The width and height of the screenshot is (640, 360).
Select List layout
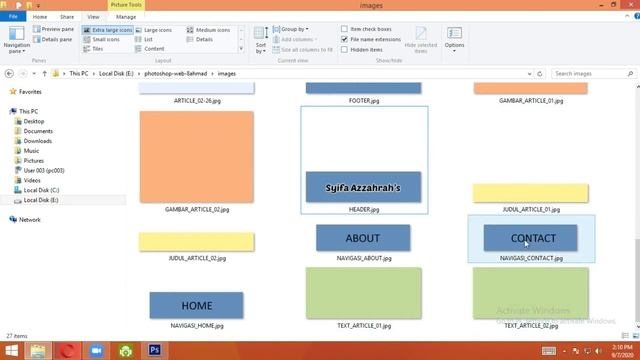click(x=144, y=40)
